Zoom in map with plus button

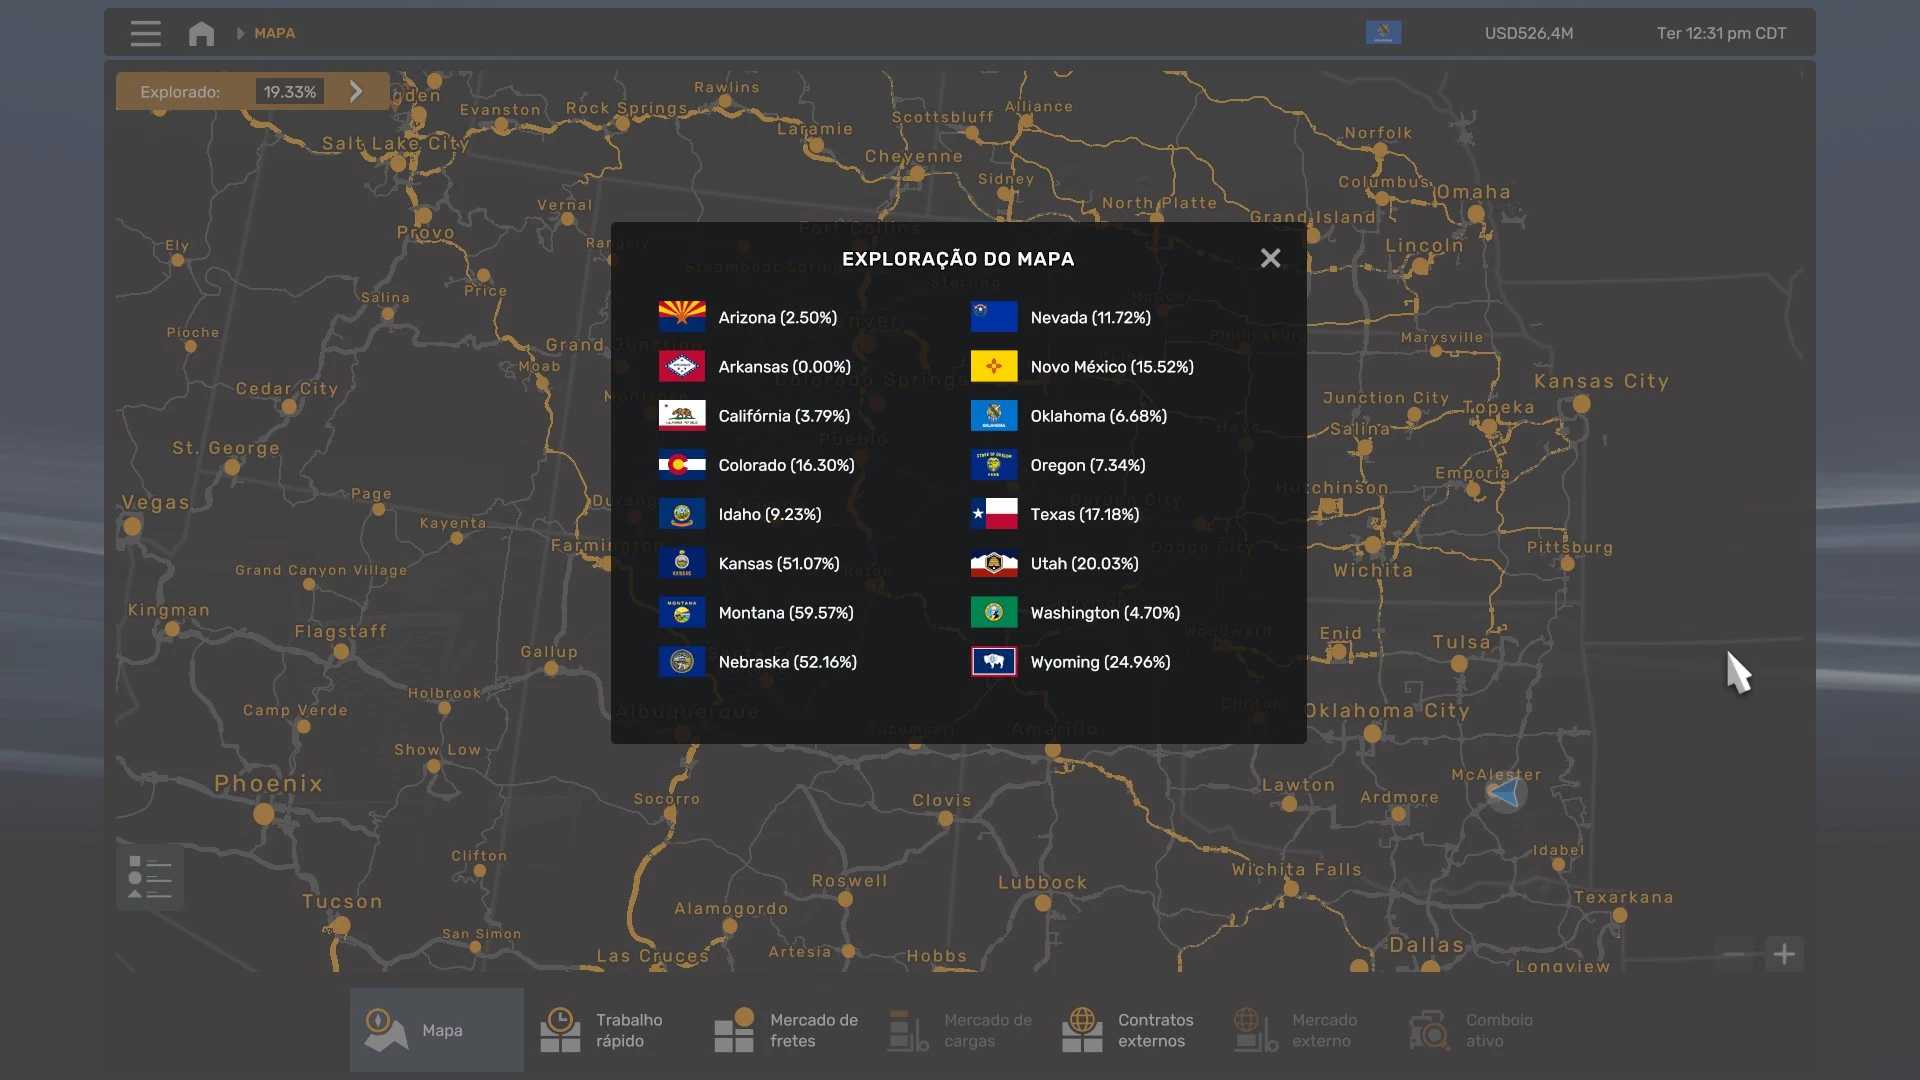point(1783,954)
